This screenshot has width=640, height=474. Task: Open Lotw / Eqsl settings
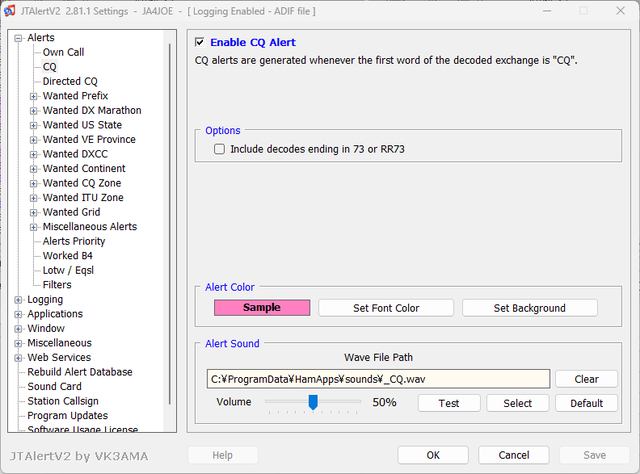68,270
